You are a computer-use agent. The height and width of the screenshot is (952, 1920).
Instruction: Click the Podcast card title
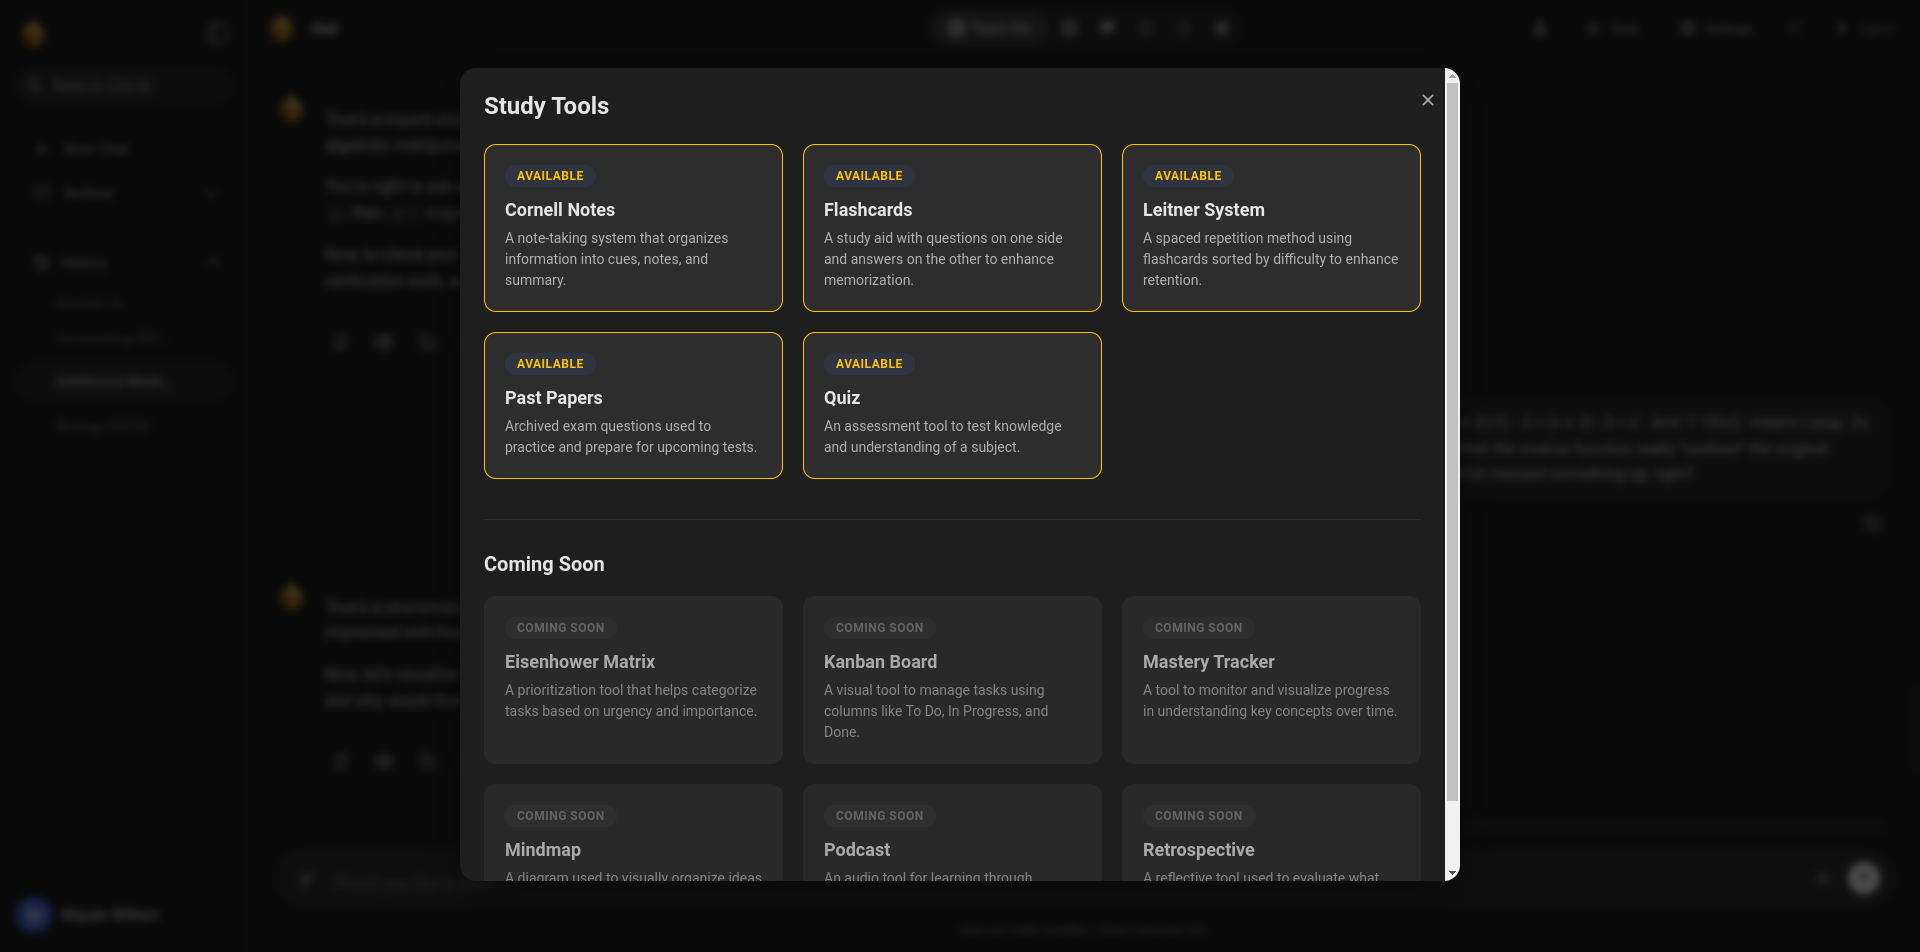(x=857, y=850)
